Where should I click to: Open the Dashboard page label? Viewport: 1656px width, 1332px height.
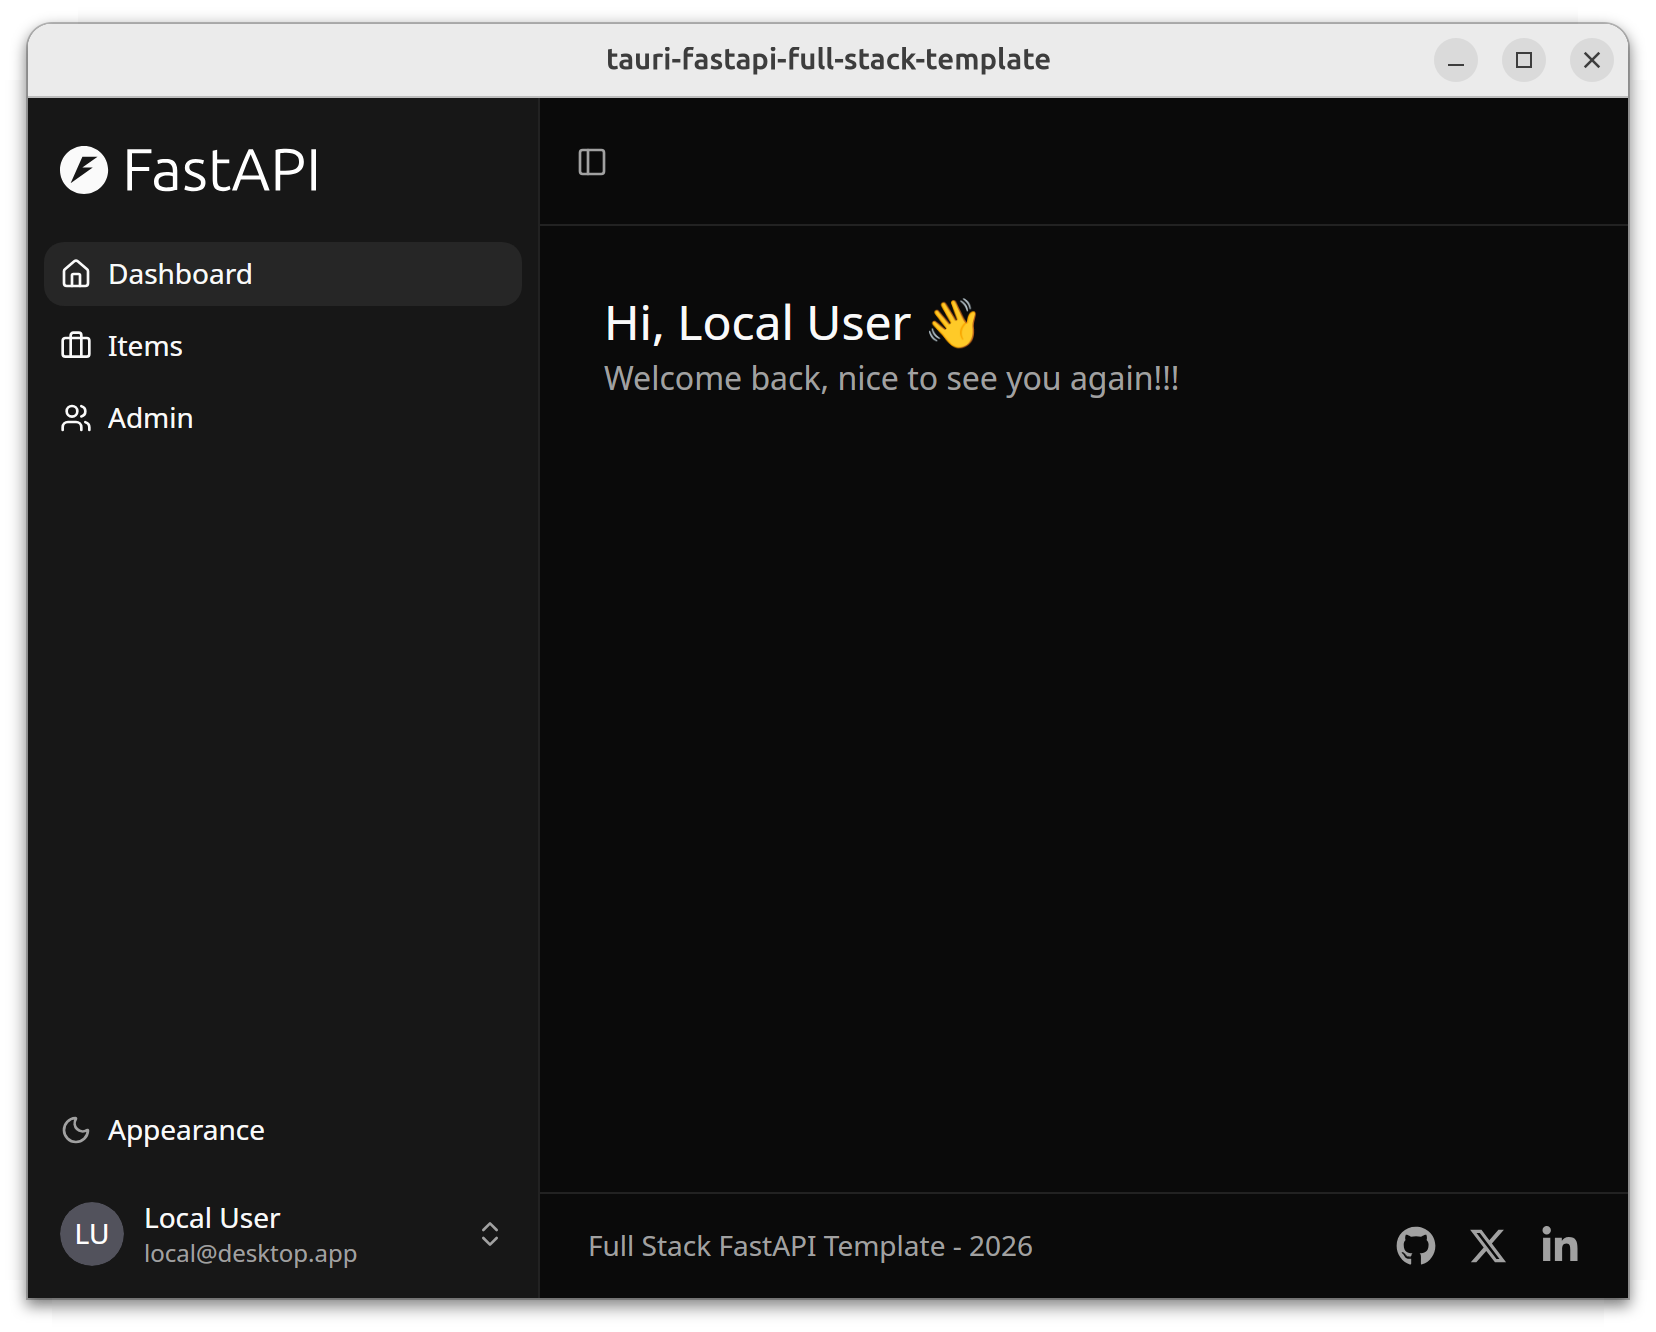point(180,274)
